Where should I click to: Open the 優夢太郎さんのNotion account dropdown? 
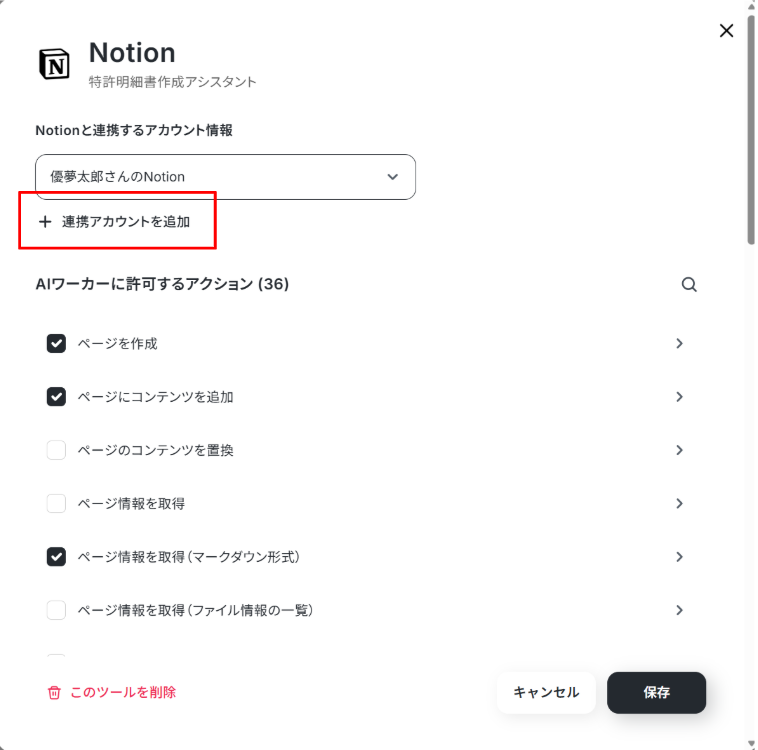225,177
